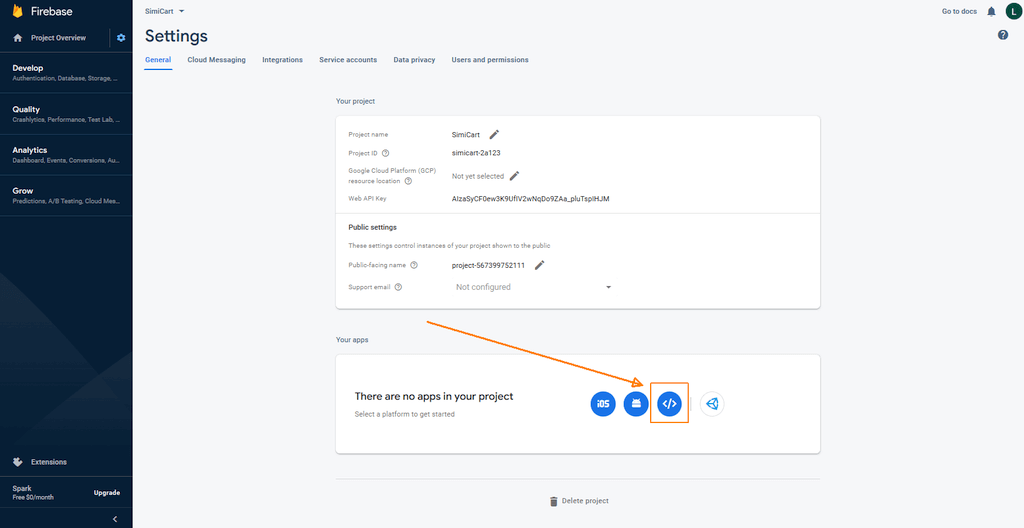The width and height of the screenshot is (1024, 528).
Task: Edit GCP resource location pencil icon
Action: point(515,176)
